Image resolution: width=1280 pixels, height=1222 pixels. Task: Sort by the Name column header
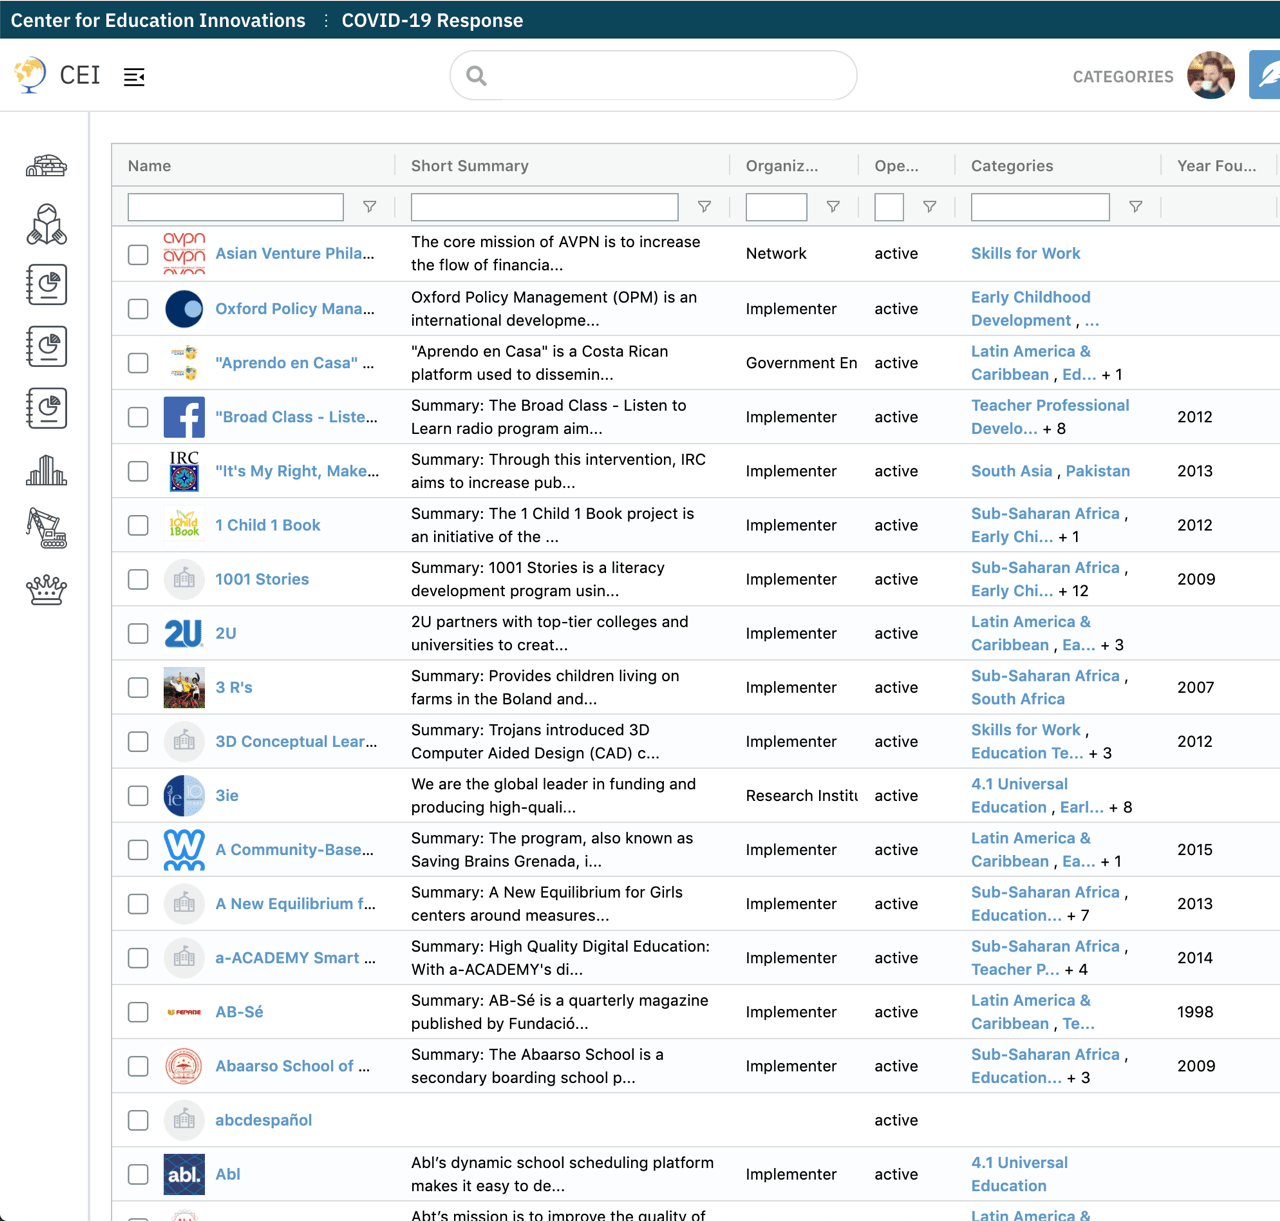pos(150,166)
